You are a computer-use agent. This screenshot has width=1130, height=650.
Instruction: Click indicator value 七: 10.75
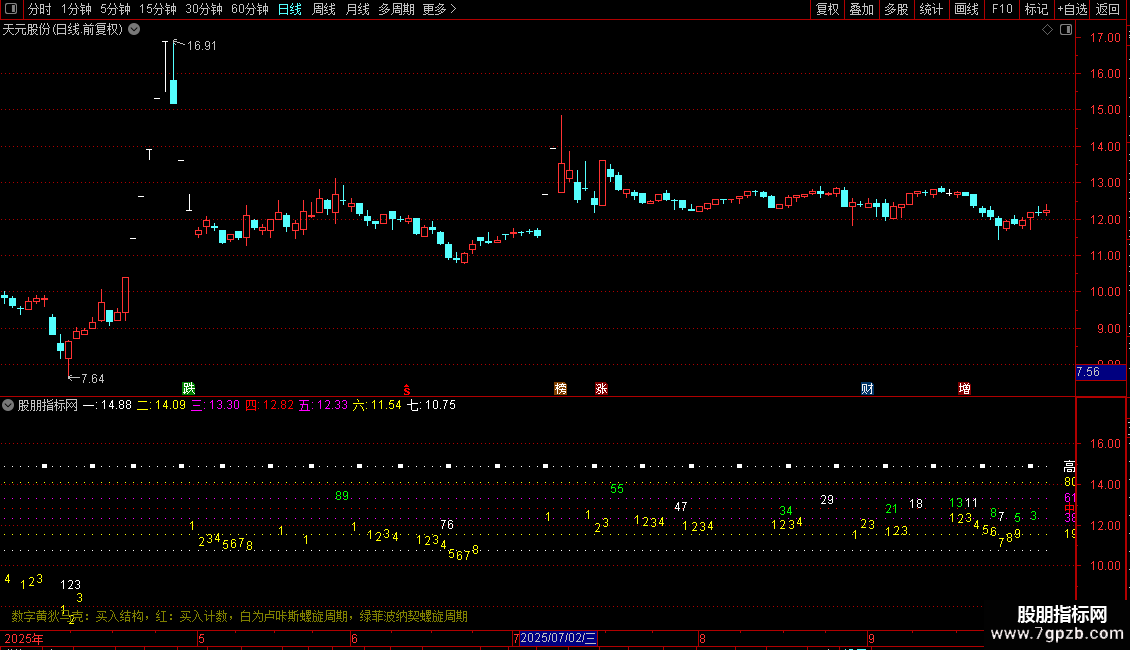pyautogui.click(x=432, y=405)
